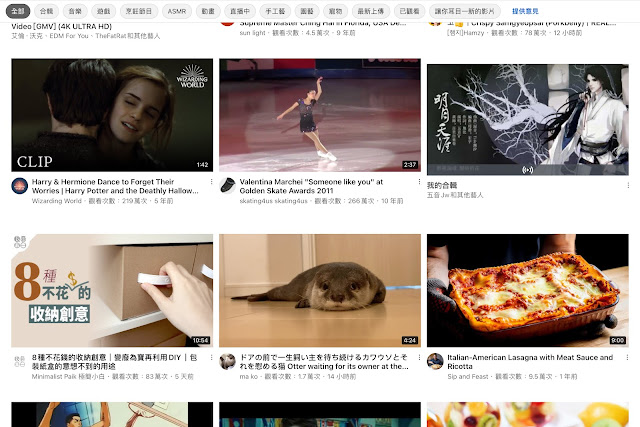The height and width of the screenshot is (427, 640).
Task: Click the ma ko channel name
Action: 249,376
